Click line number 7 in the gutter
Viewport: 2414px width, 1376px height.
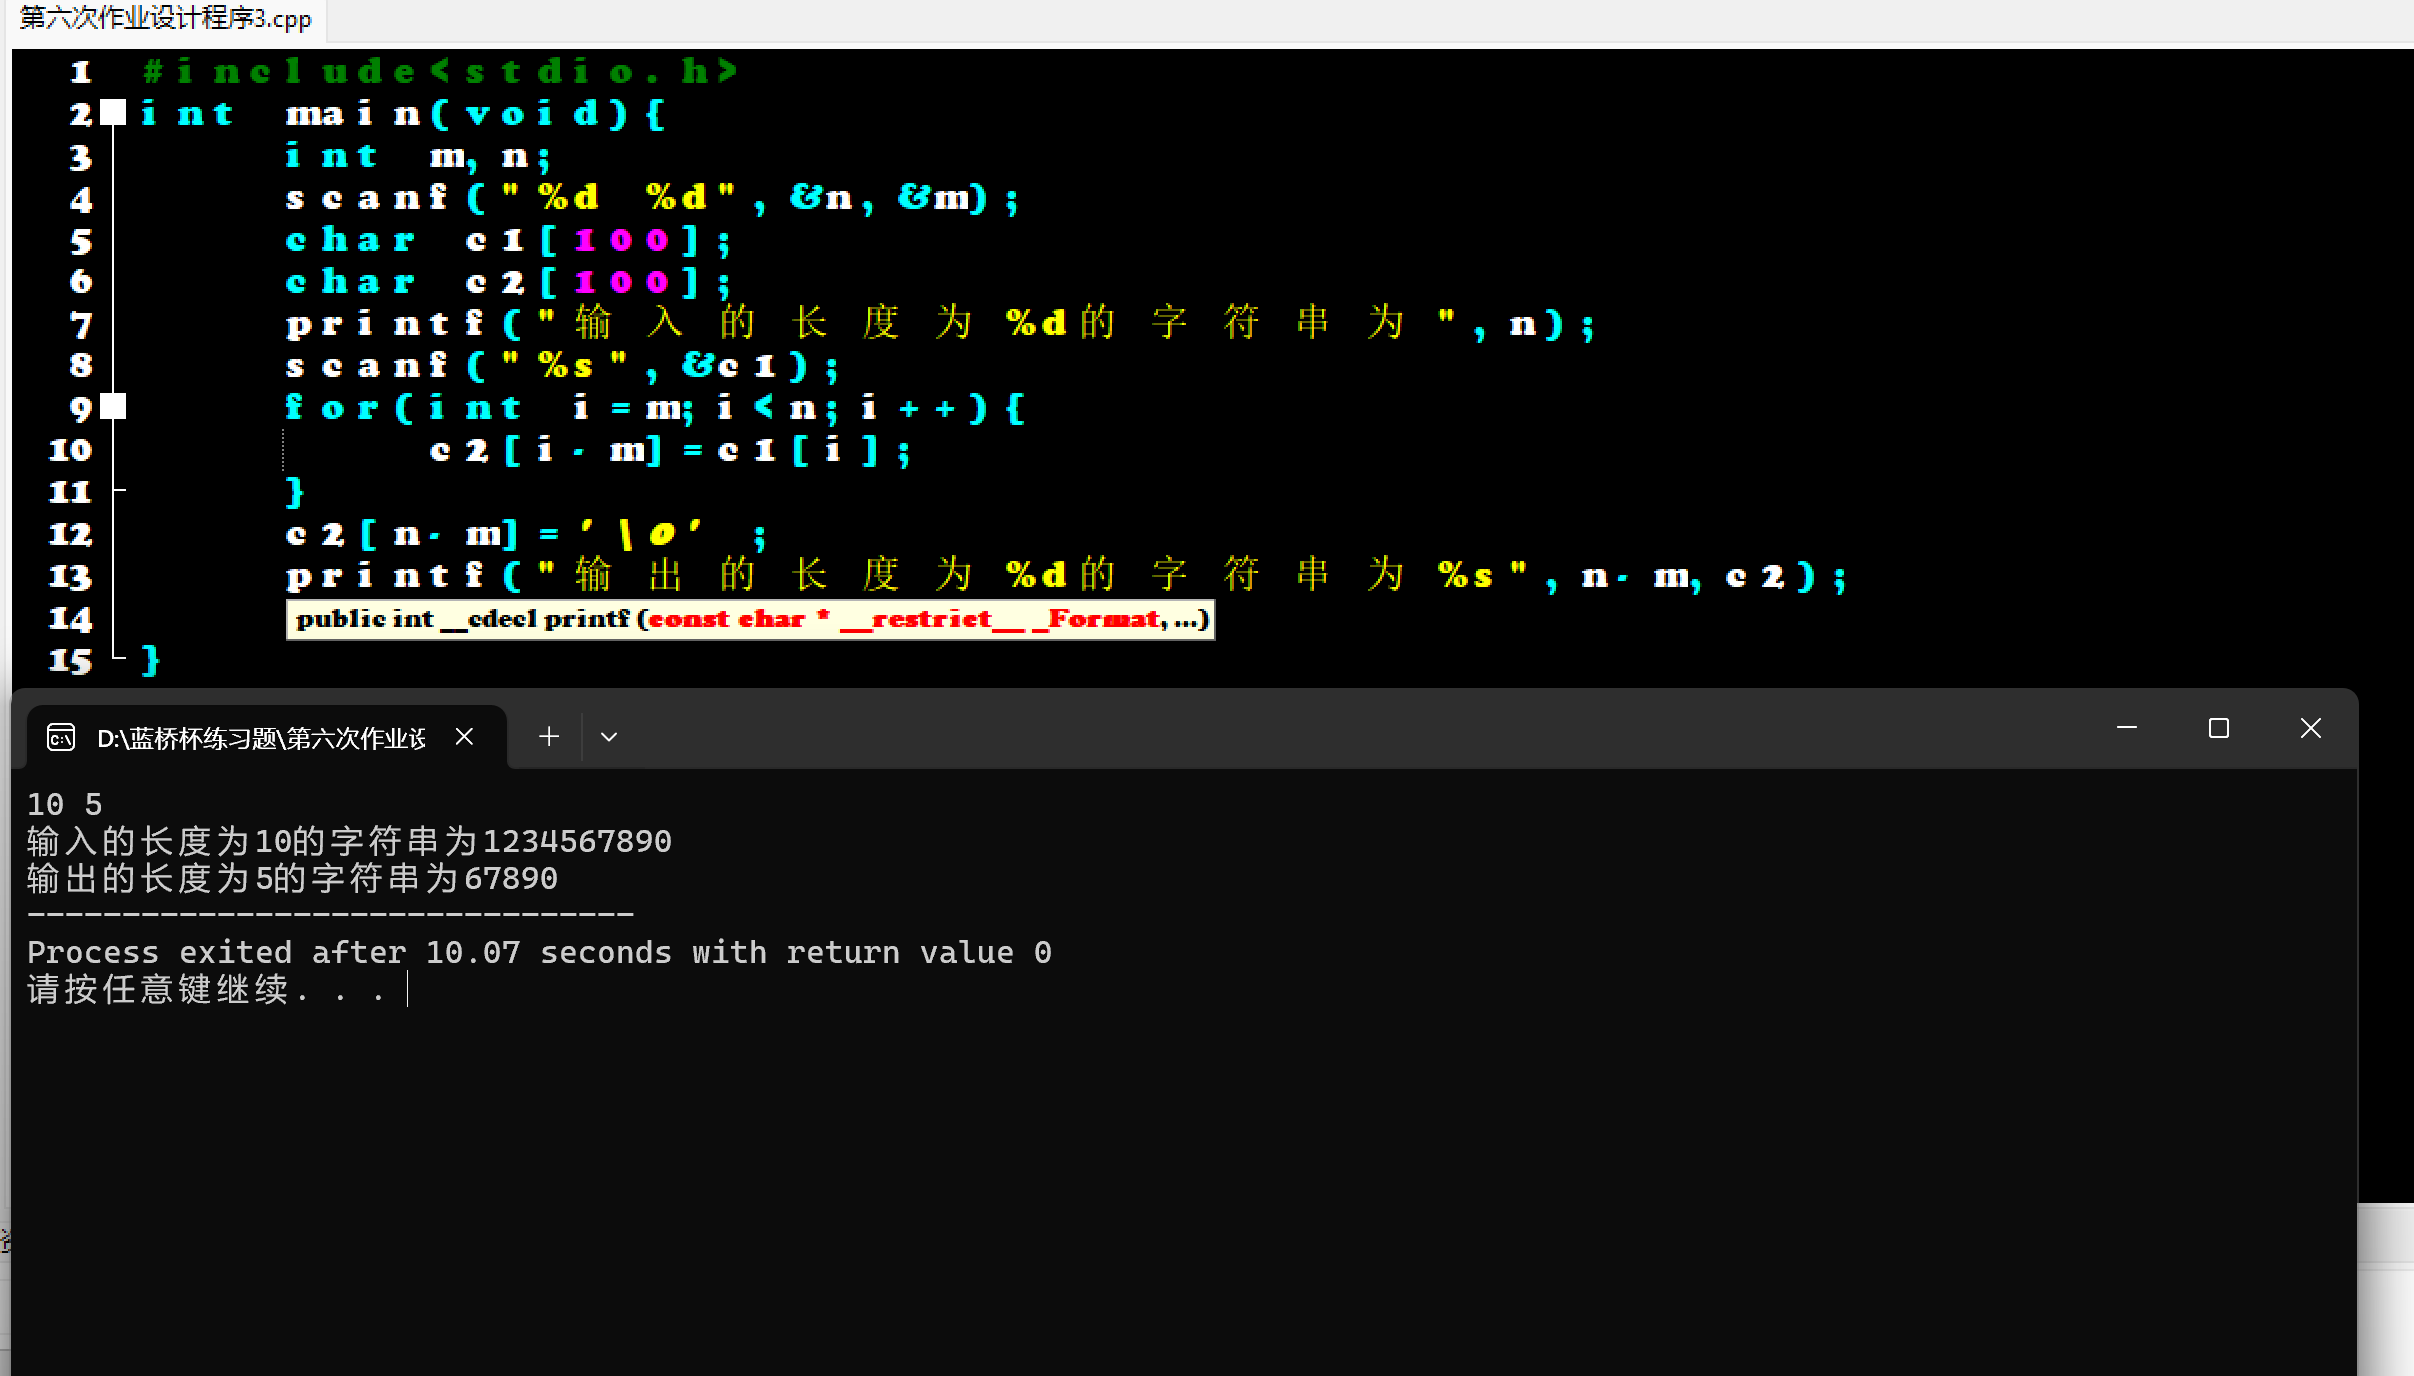[82, 324]
